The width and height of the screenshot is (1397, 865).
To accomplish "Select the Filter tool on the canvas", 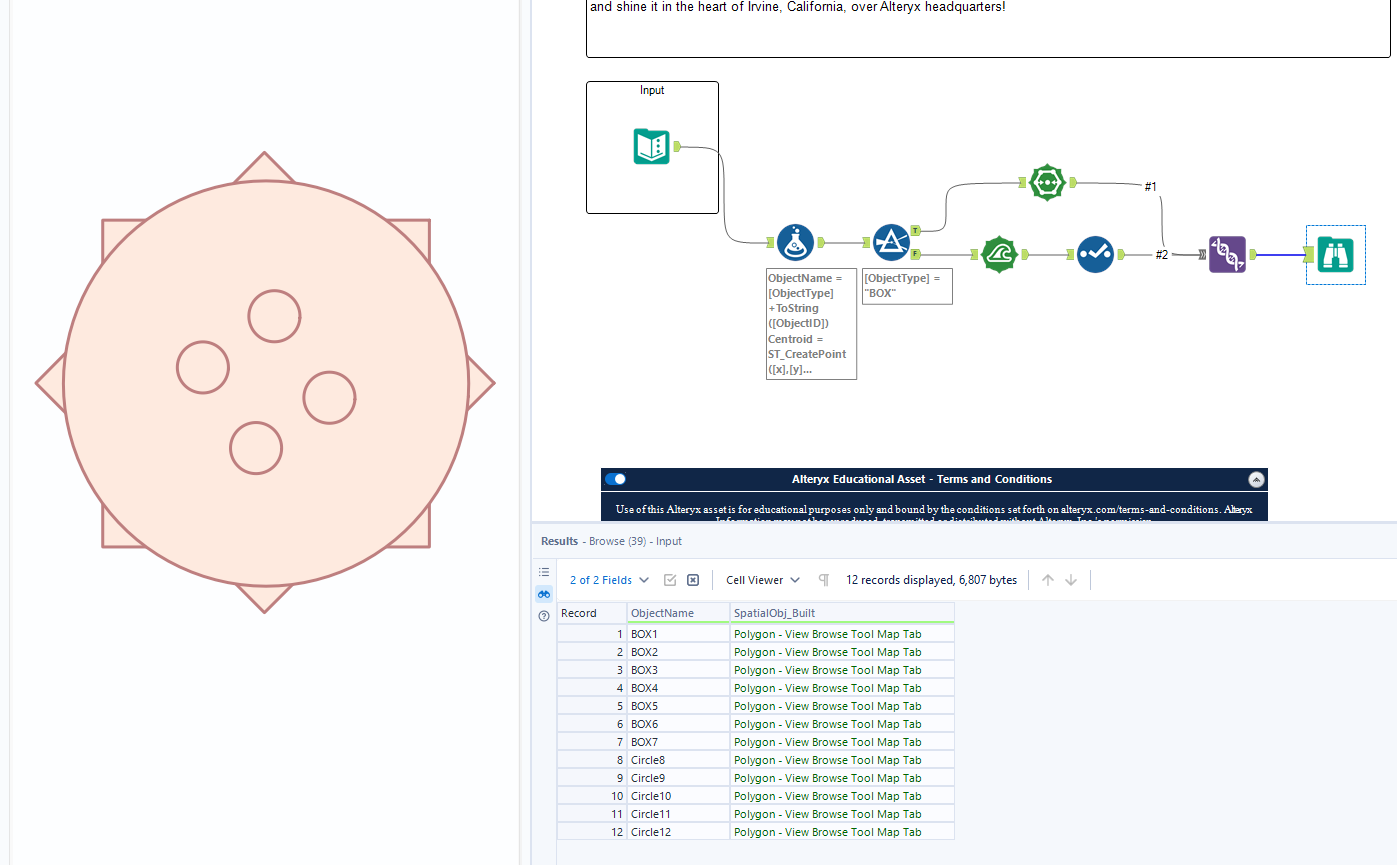I will 891,242.
